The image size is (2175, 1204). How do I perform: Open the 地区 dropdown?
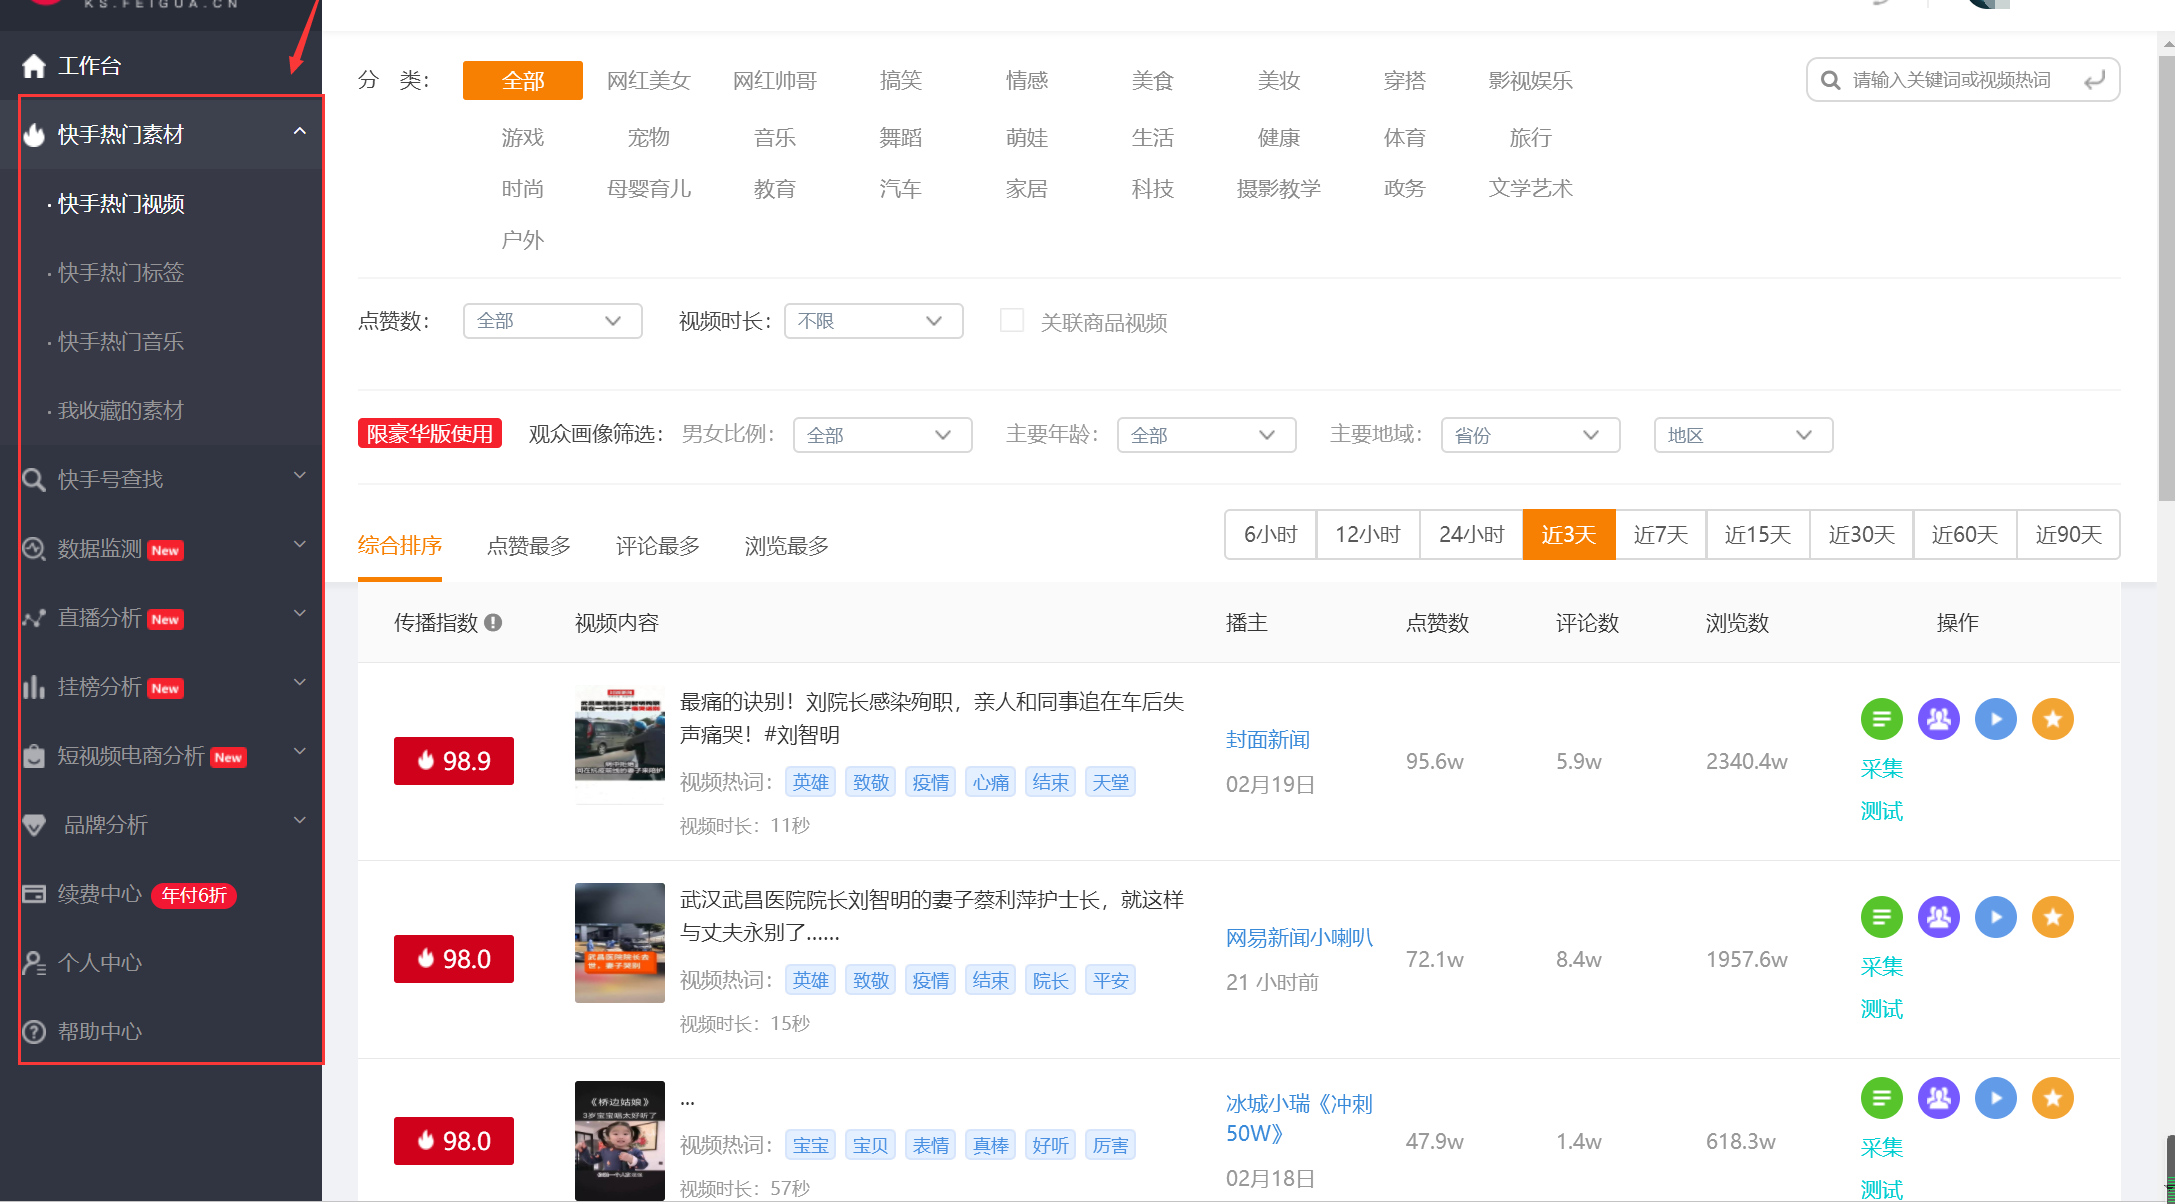tap(1744, 435)
